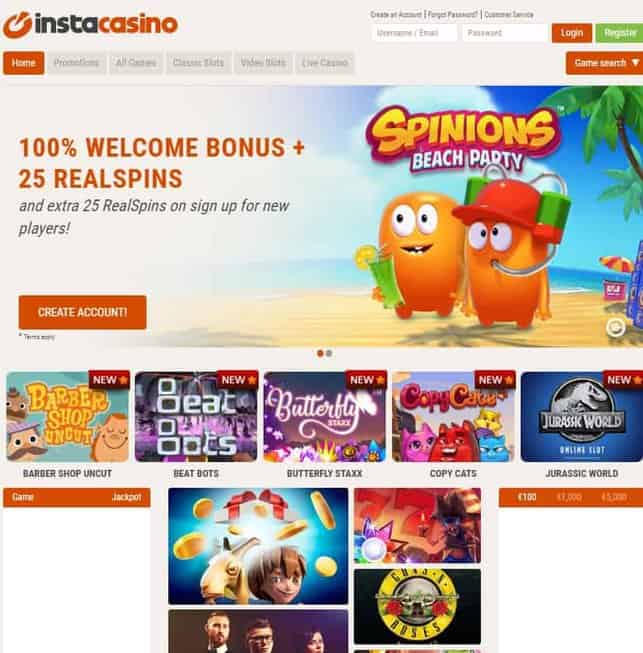Select the €100 winners tab
643x653 pixels.
527,497
